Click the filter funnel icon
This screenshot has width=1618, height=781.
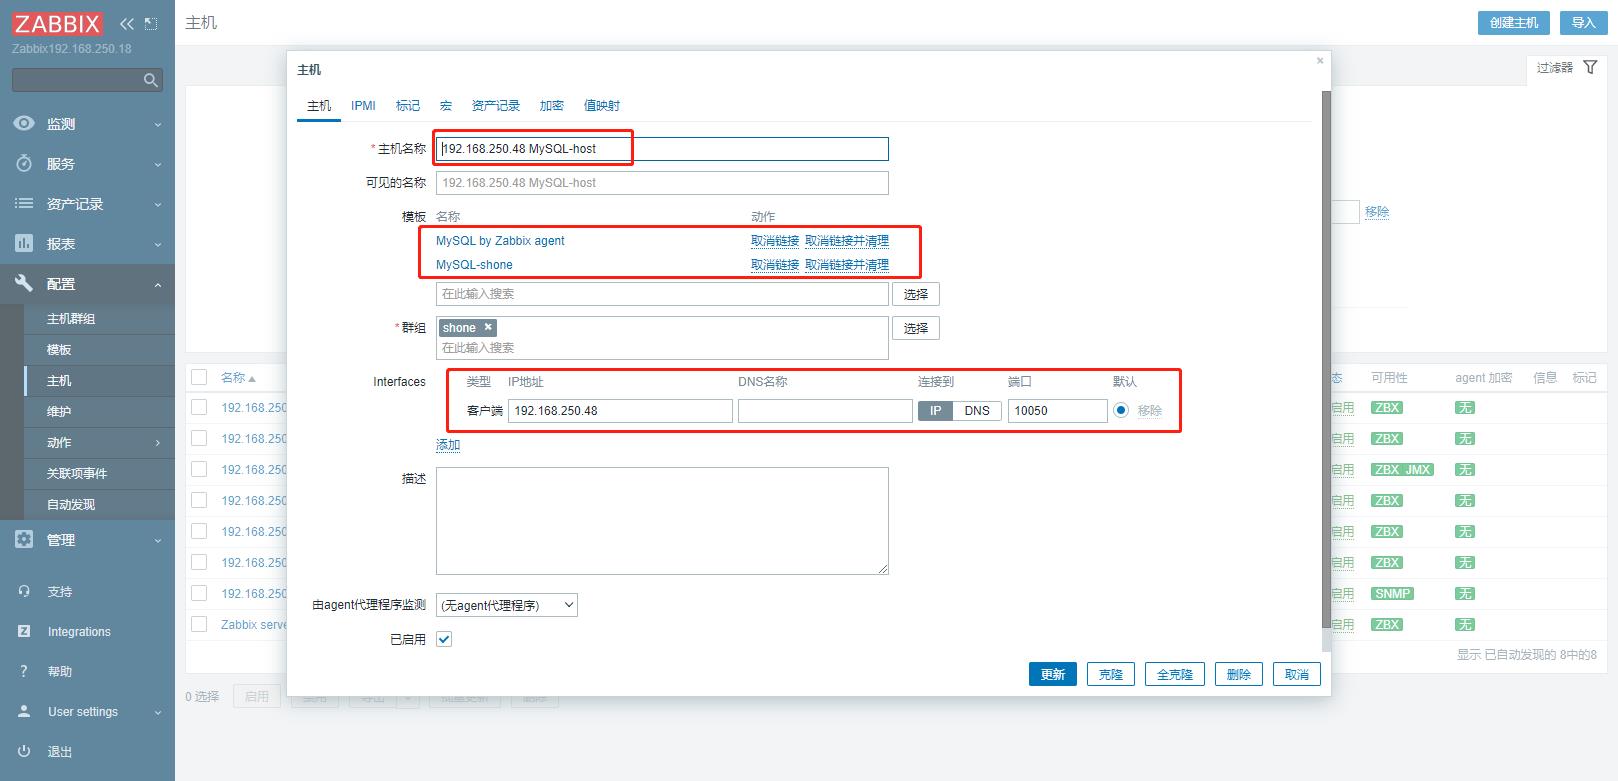pos(1590,67)
